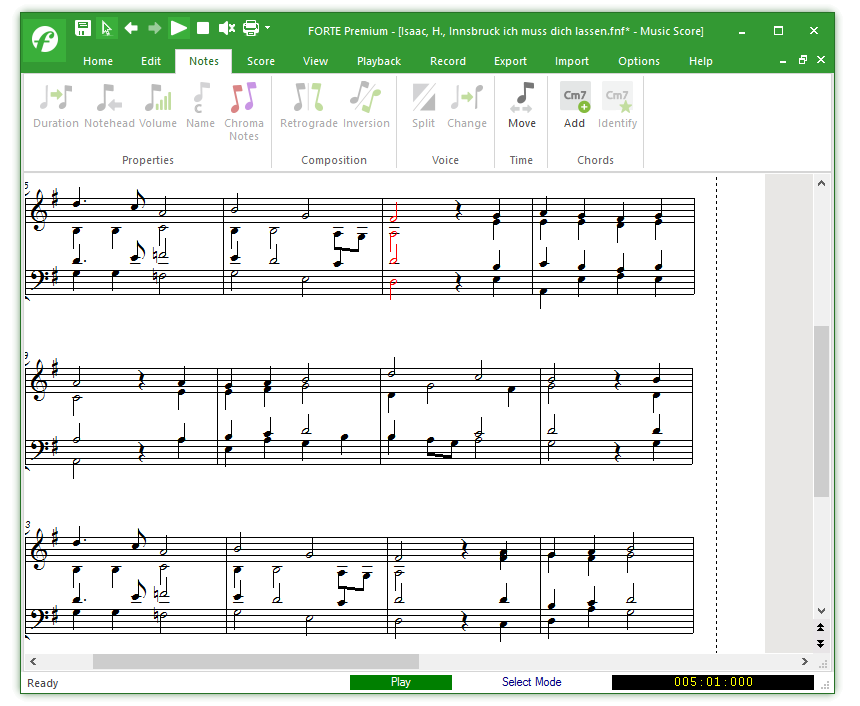Click the horizontal scrollbar thumb
The width and height of the screenshot is (860, 706).
click(256, 662)
